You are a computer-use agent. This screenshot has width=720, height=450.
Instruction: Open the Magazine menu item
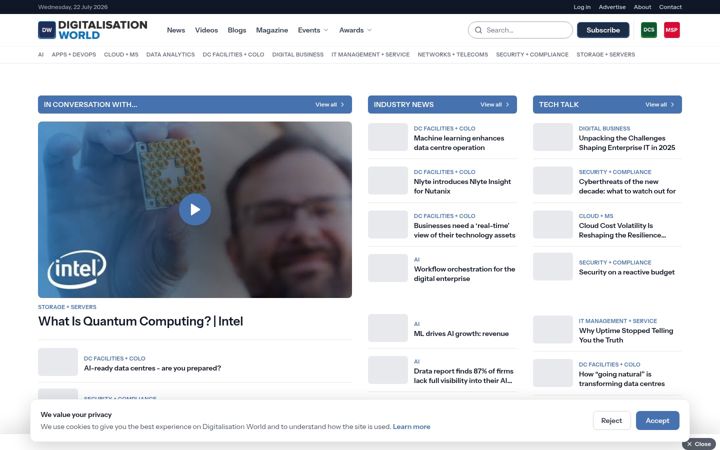tap(272, 30)
